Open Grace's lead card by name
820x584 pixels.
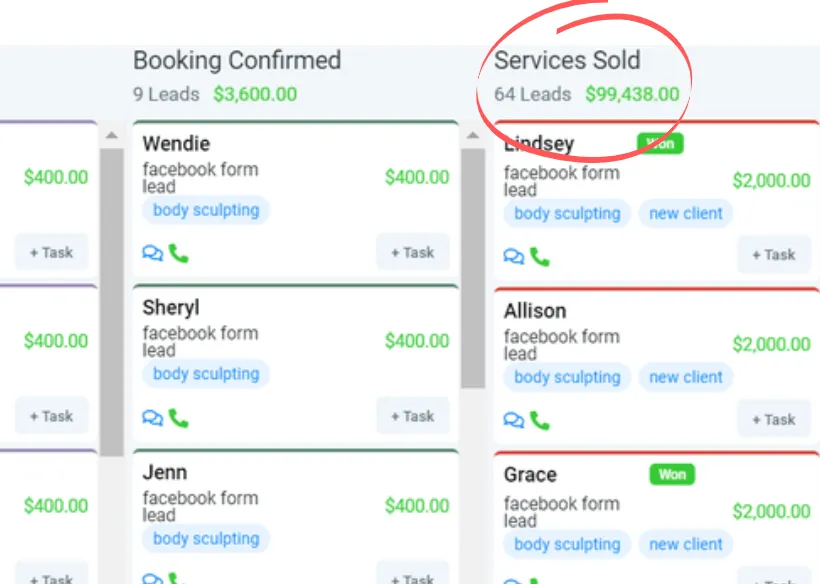[x=530, y=475]
